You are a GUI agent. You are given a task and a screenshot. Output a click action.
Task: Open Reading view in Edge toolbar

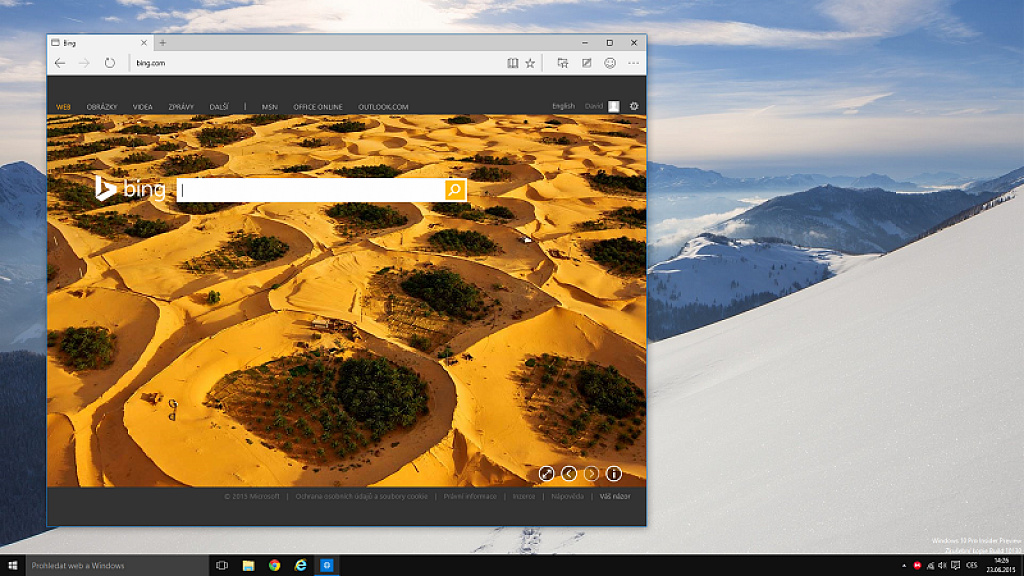pos(513,63)
